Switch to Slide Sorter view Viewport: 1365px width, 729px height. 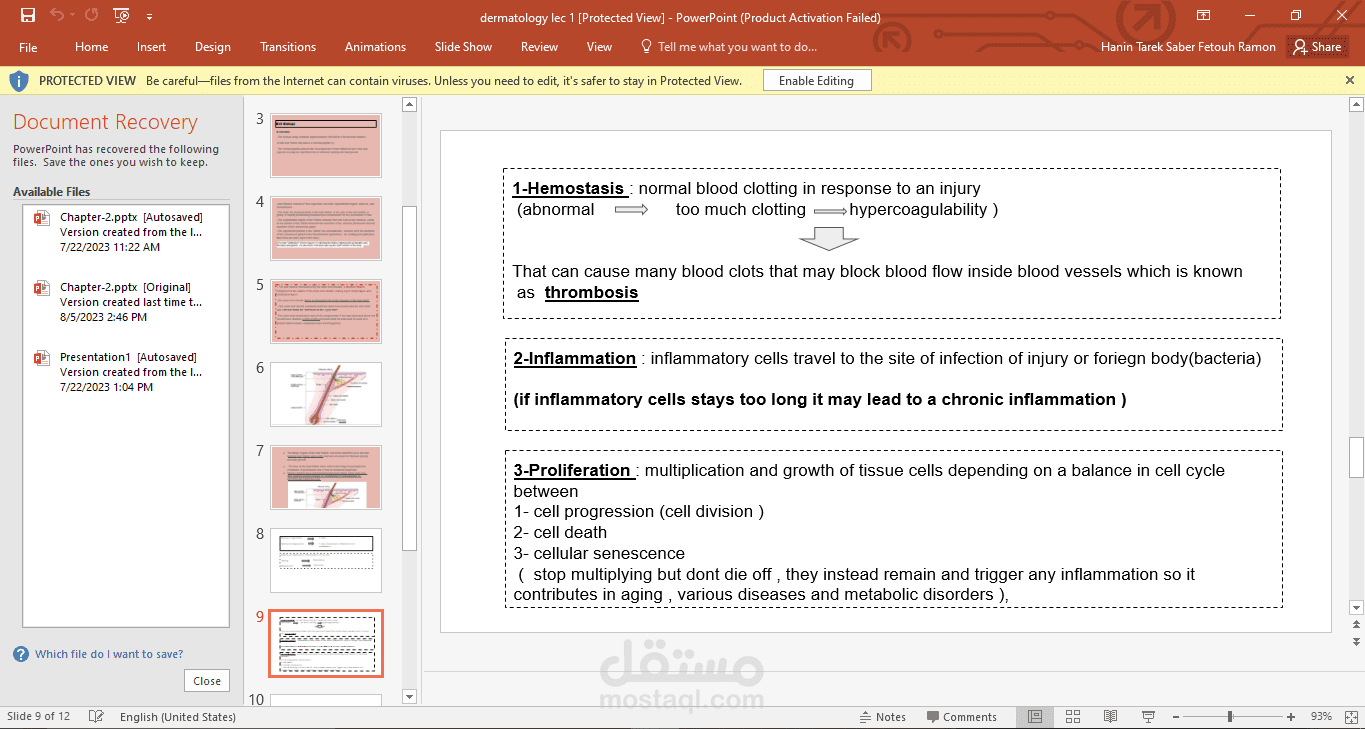pos(1073,716)
